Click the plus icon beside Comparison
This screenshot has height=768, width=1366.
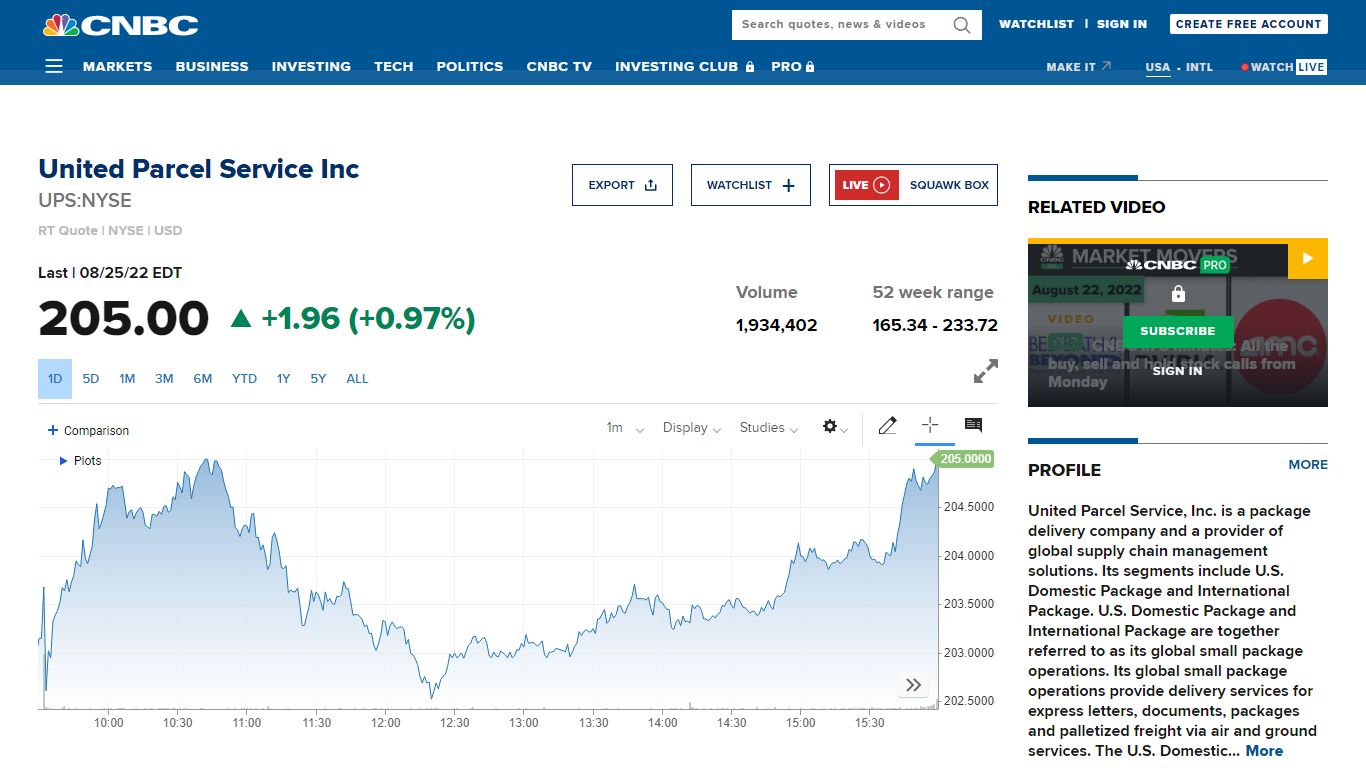tap(53, 430)
